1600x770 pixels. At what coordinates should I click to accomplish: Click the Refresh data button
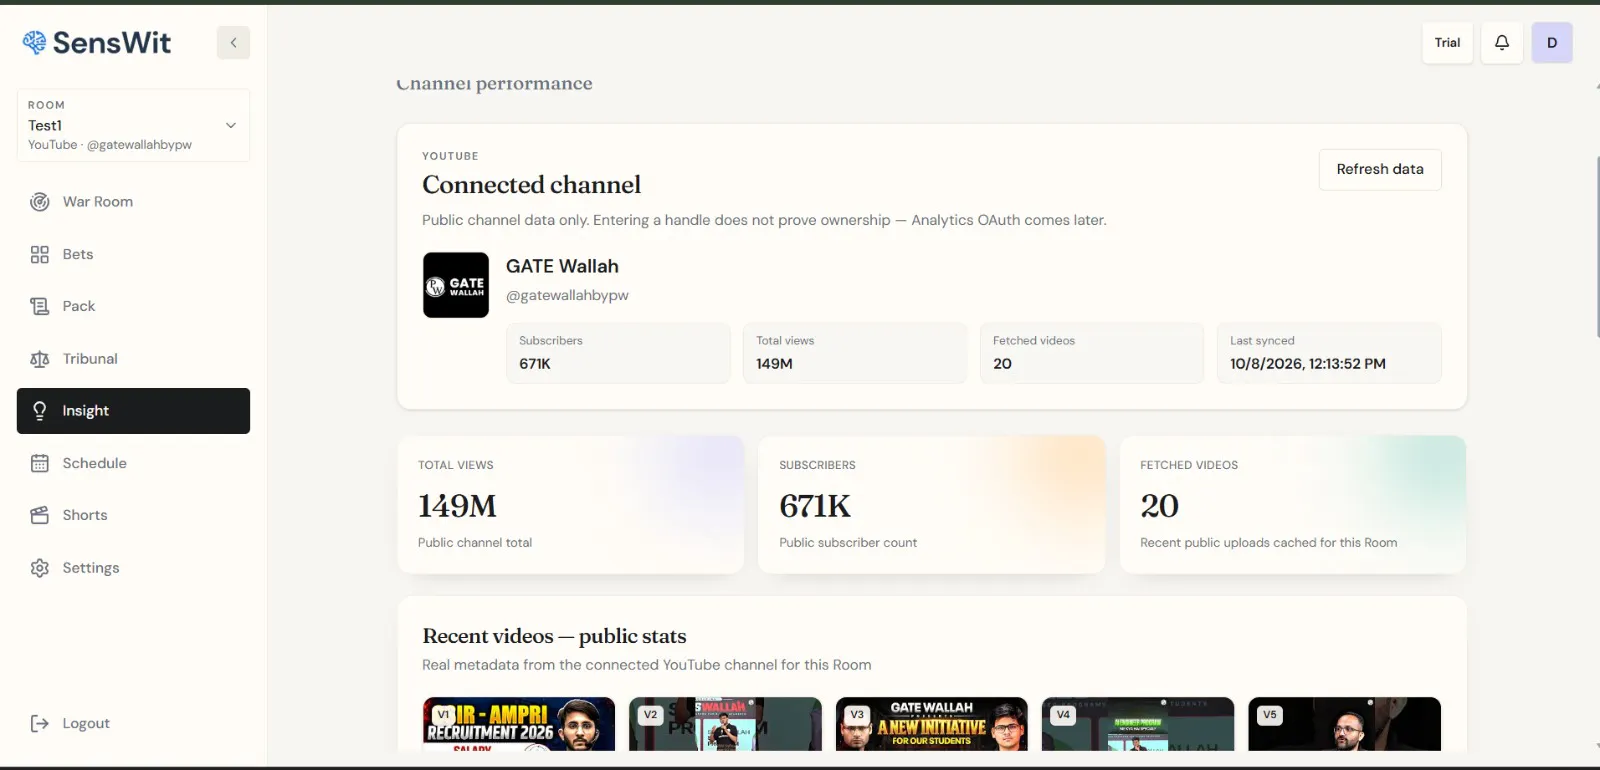[x=1380, y=170]
